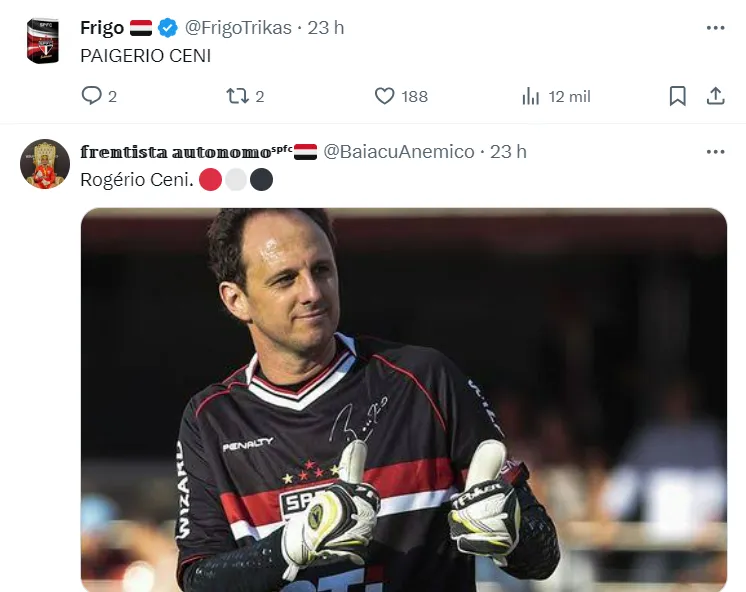Like Frigo's tweet with the heart icon
The height and width of the screenshot is (592, 746).
point(384,96)
